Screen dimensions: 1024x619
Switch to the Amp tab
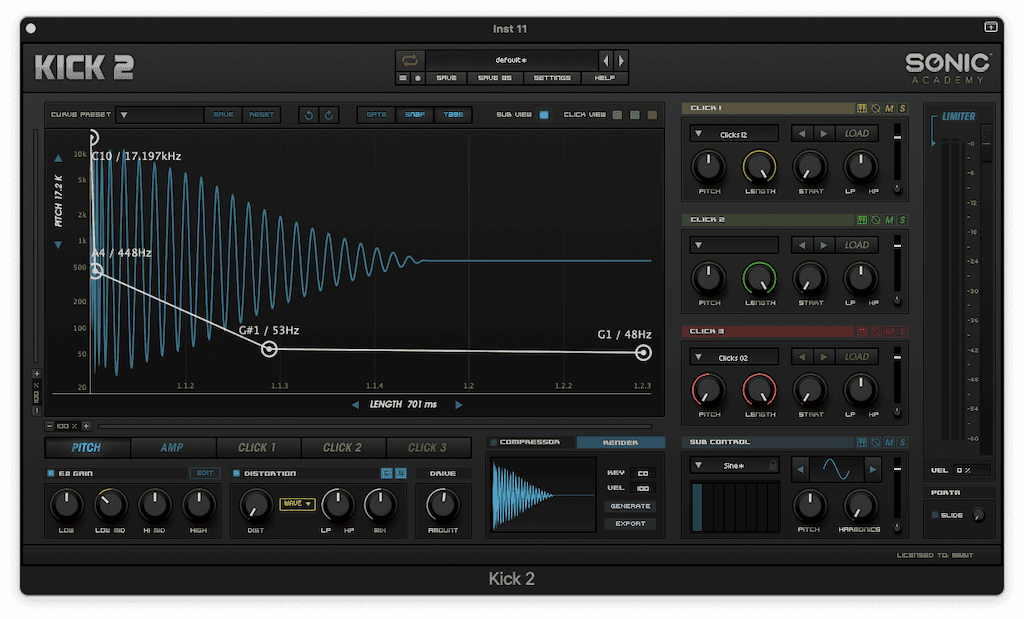pos(172,448)
